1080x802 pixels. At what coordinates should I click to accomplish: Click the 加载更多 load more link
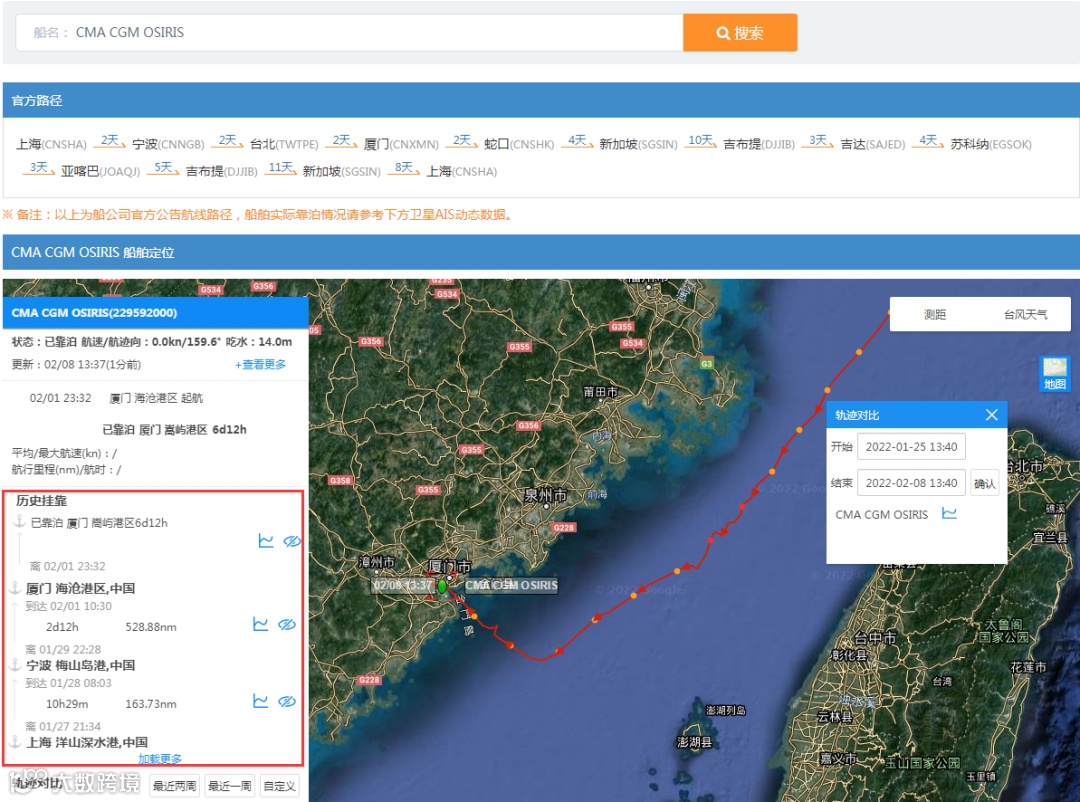(x=160, y=759)
